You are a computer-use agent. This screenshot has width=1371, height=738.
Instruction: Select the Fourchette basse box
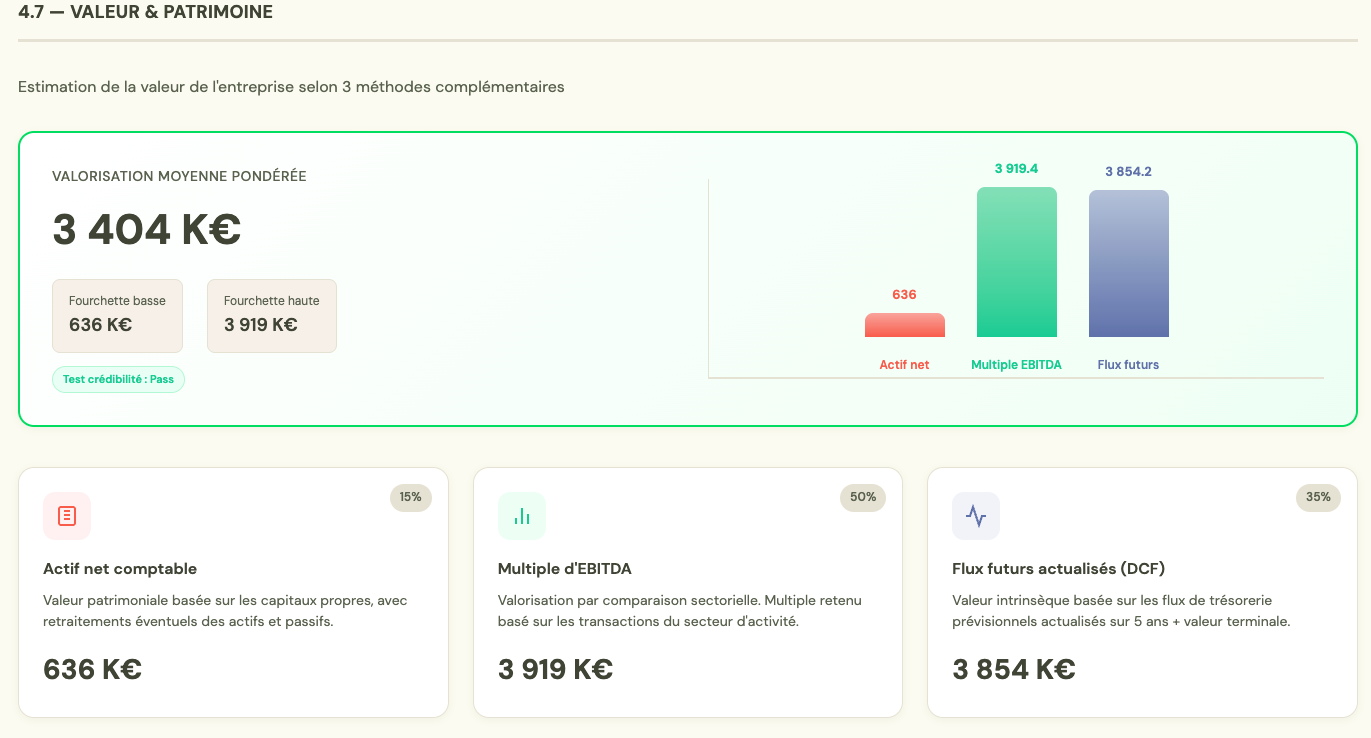pos(117,316)
